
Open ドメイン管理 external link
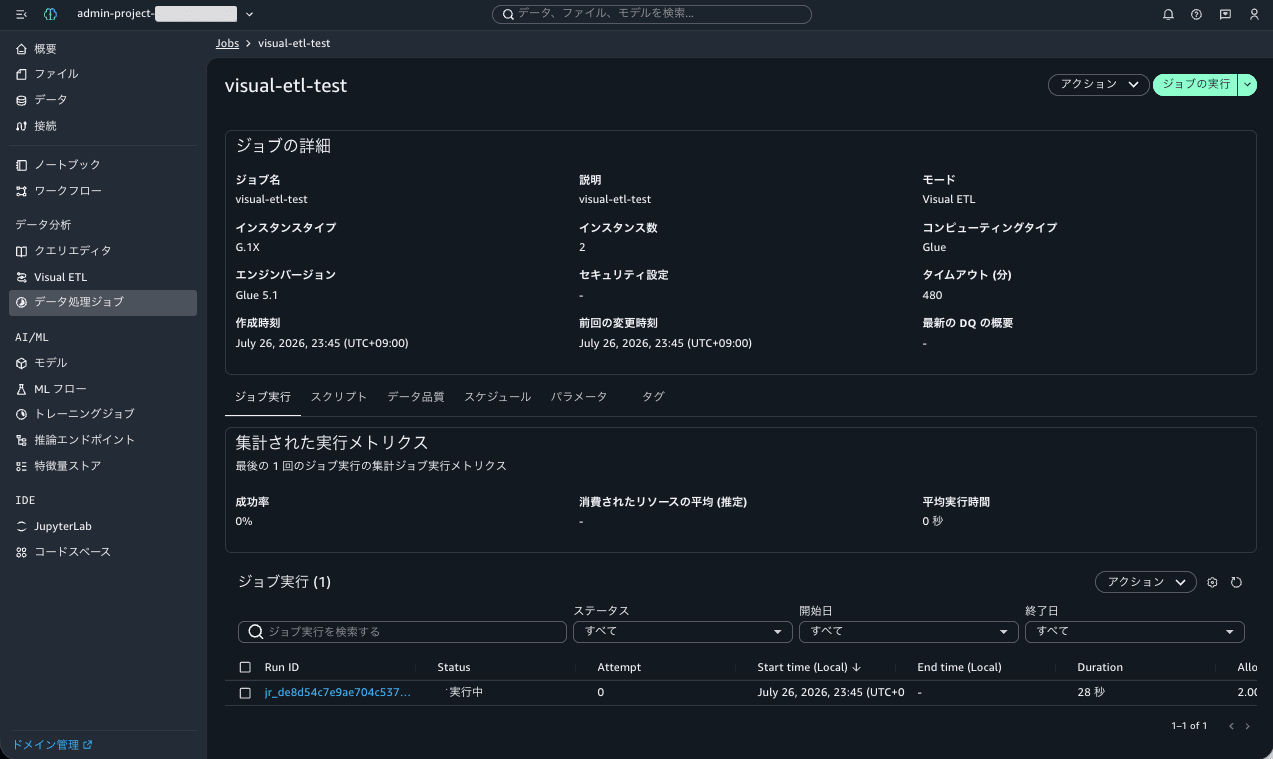[51, 745]
